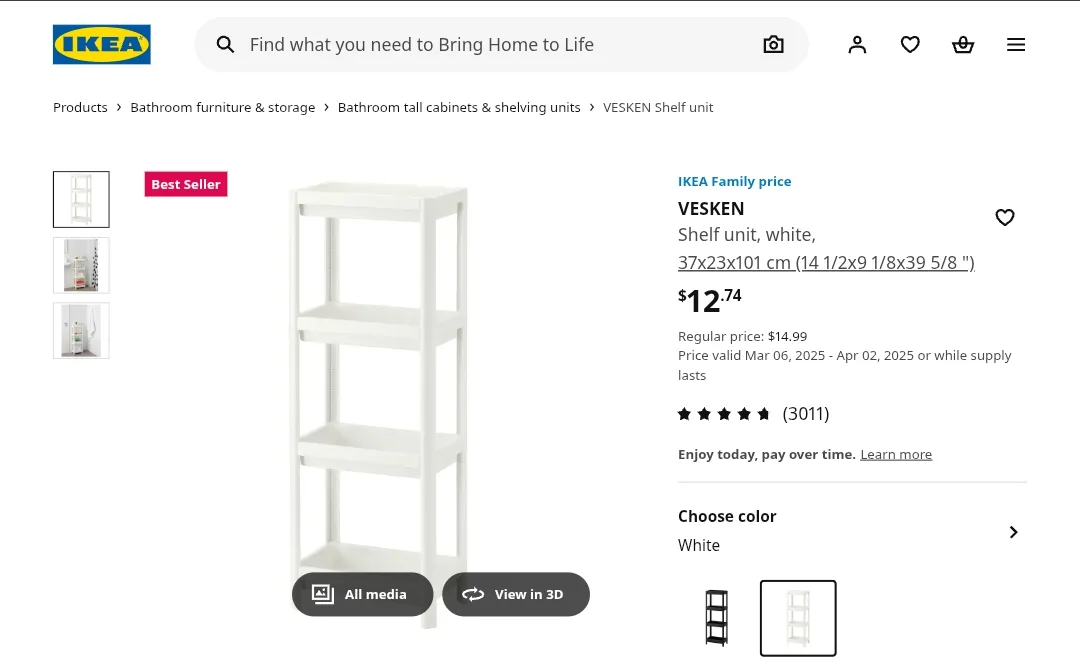Open the 37x23x101 cm dimensions link
Image resolution: width=1080 pixels, height=669 pixels.
pos(826,262)
